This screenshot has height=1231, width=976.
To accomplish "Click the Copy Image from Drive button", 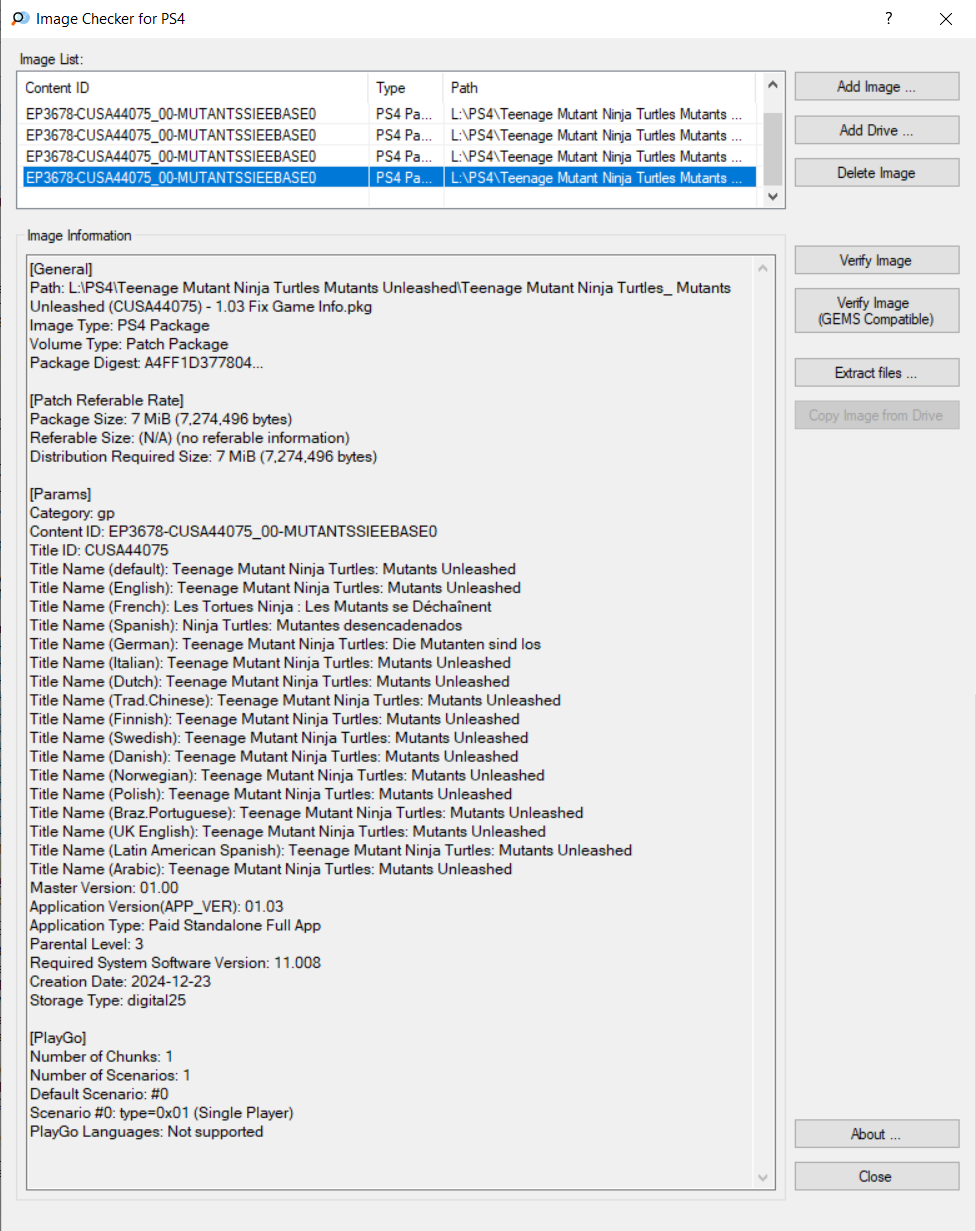I will pyautogui.click(x=877, y=415).
